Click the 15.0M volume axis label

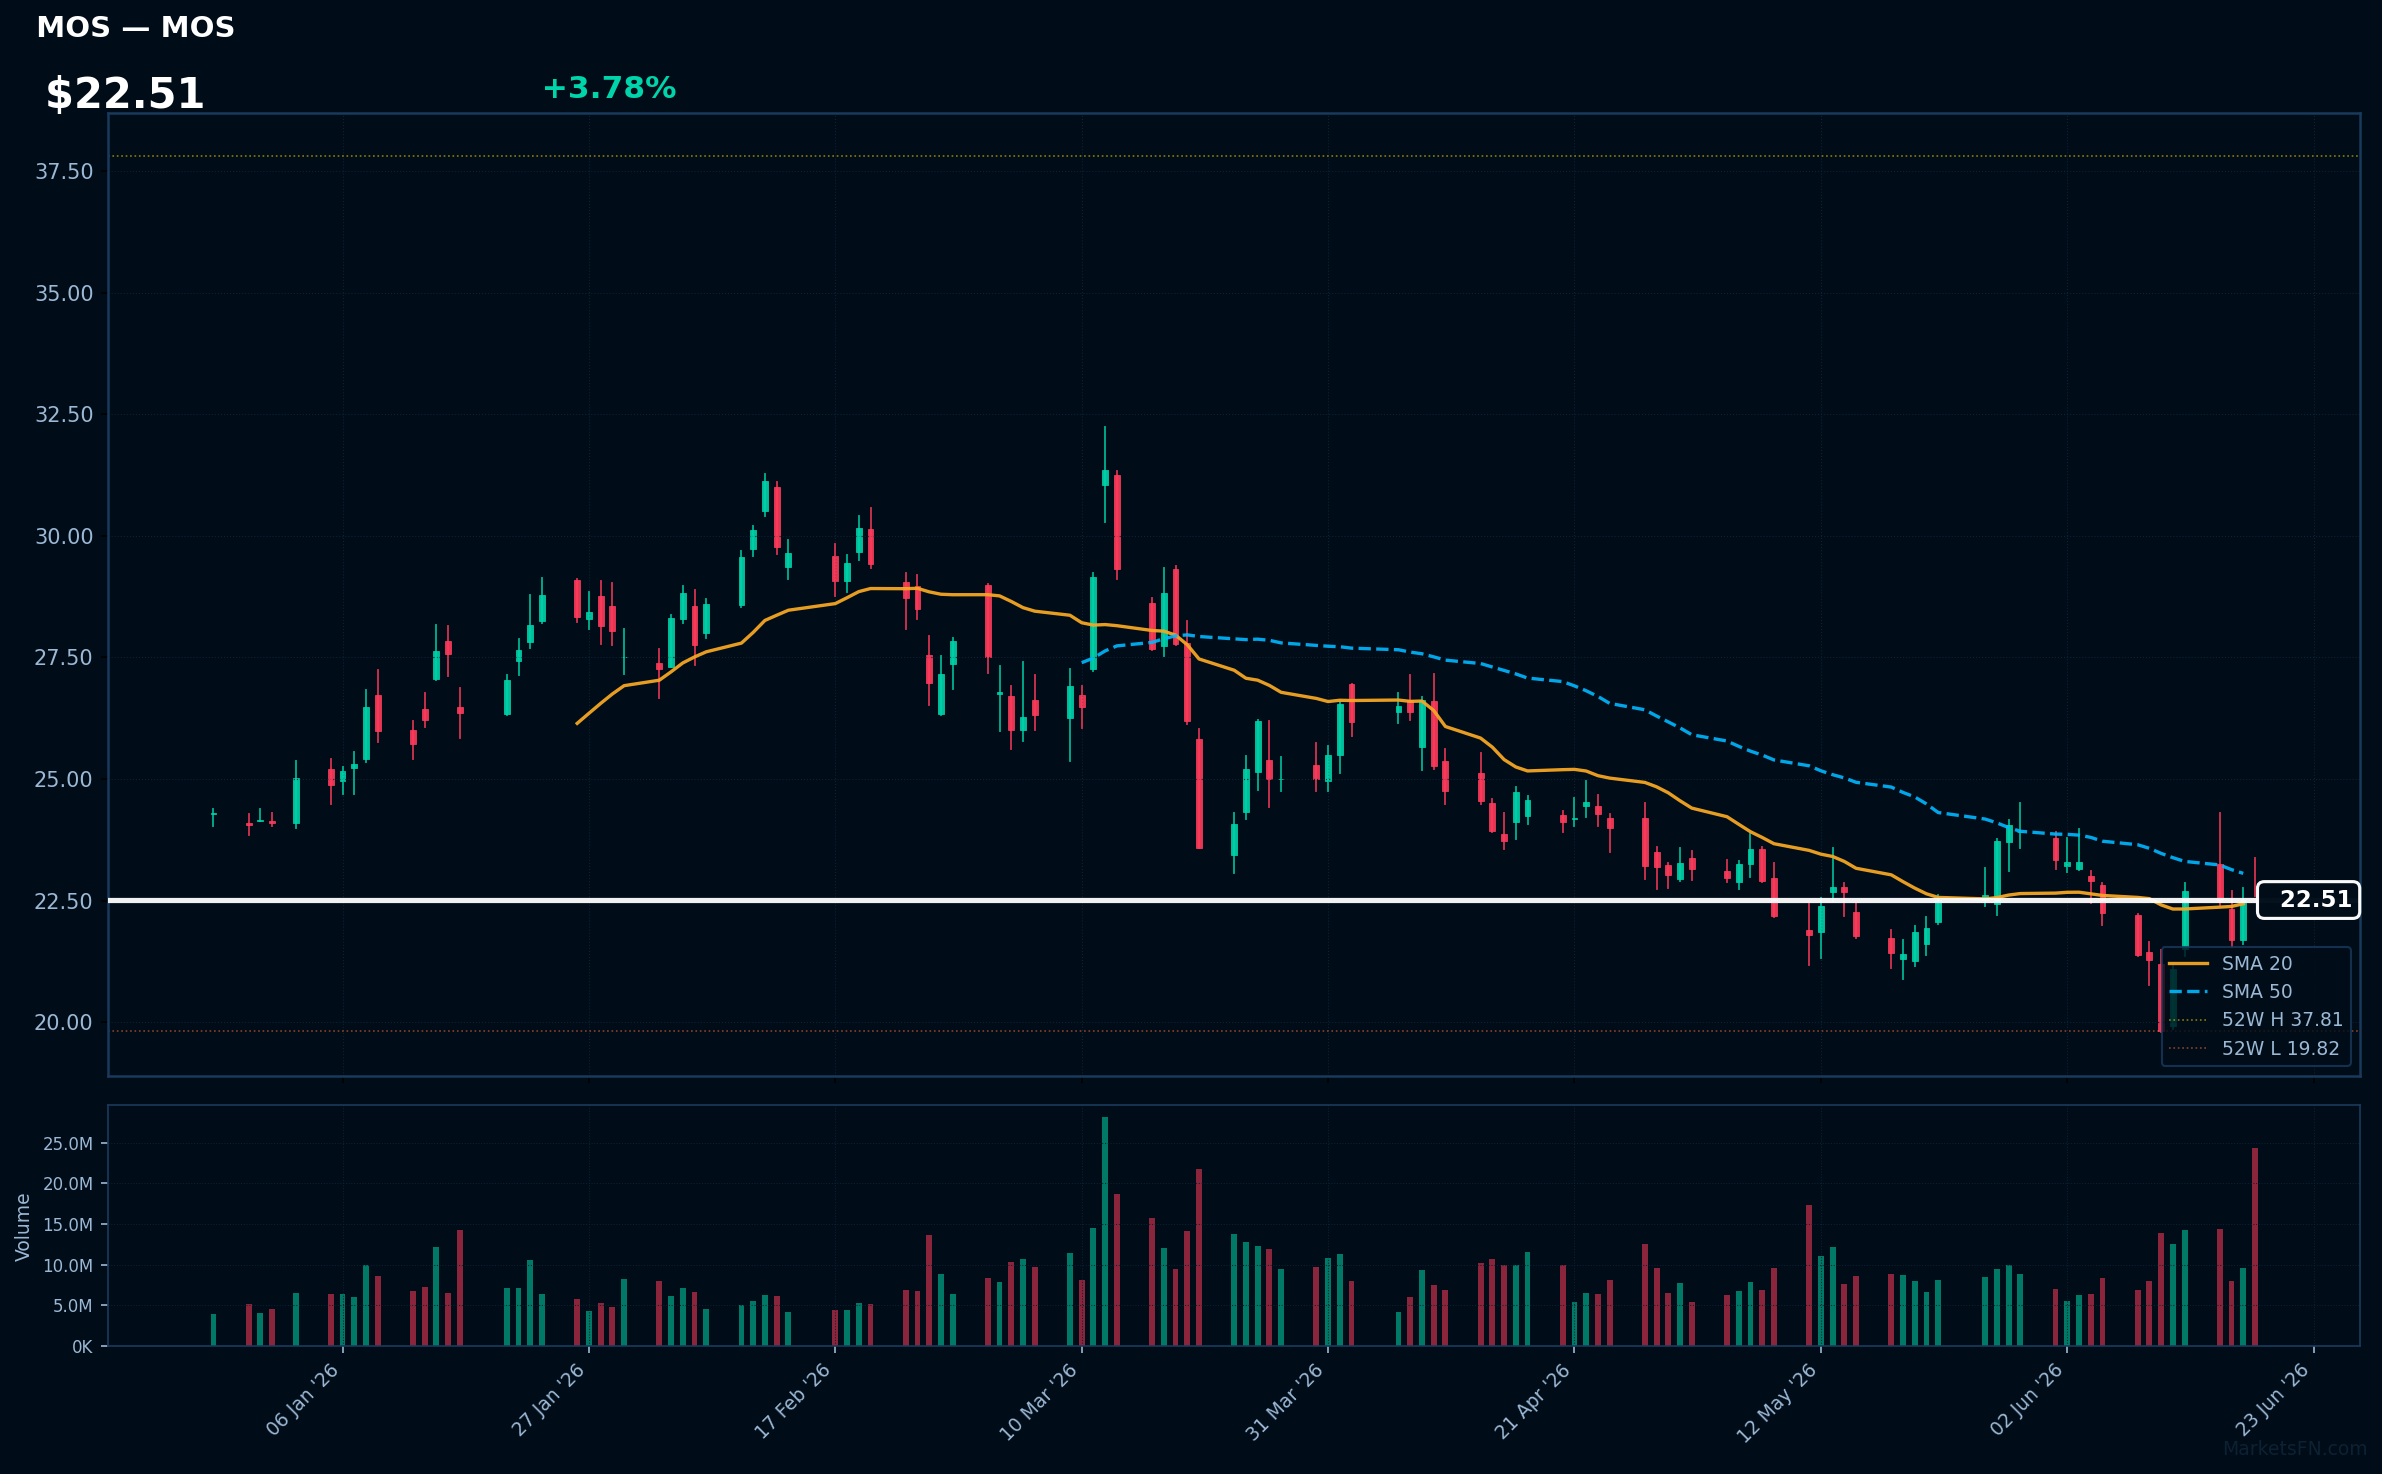click(x=68, y=1225)
